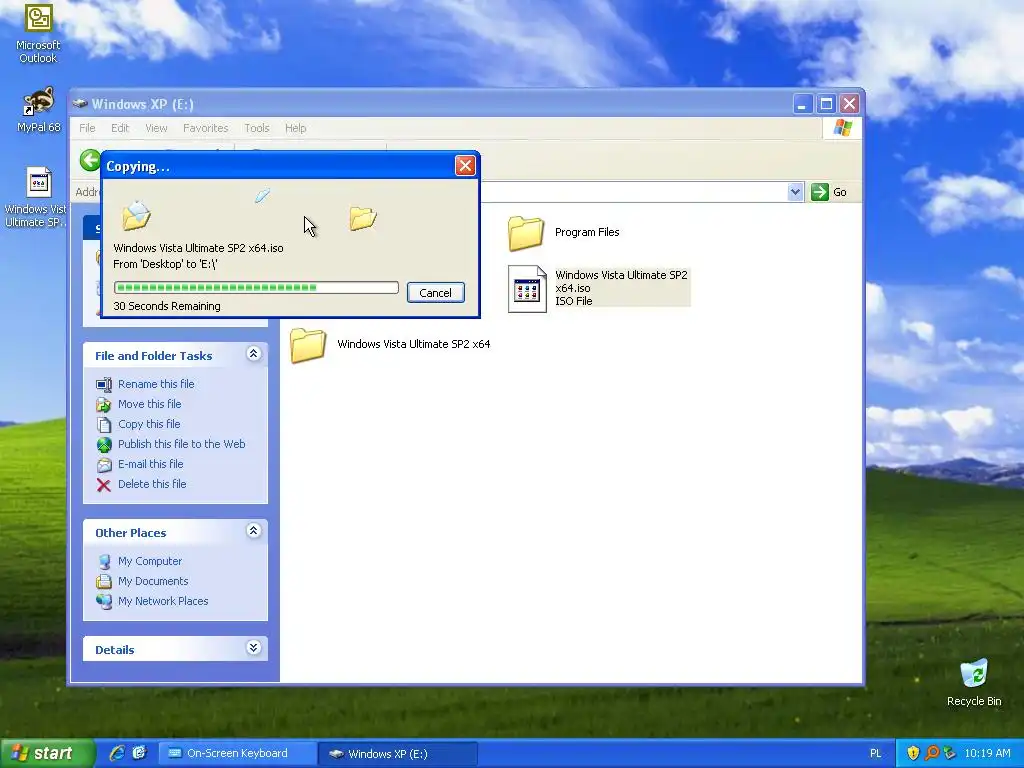Close the Copying dialog
Image resolution: width=1024 pixels, height=768 pixels.
[x=465, y=166]
